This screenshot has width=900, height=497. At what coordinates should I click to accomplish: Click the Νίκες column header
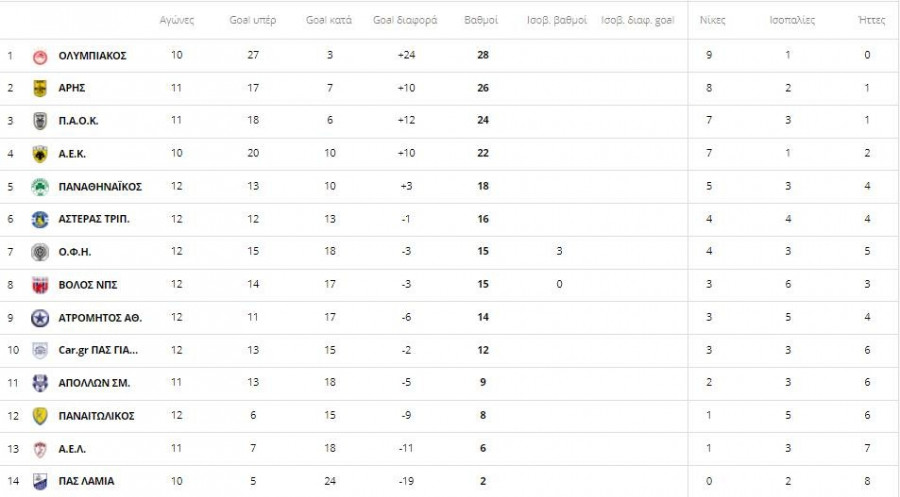tap(712, 20)
